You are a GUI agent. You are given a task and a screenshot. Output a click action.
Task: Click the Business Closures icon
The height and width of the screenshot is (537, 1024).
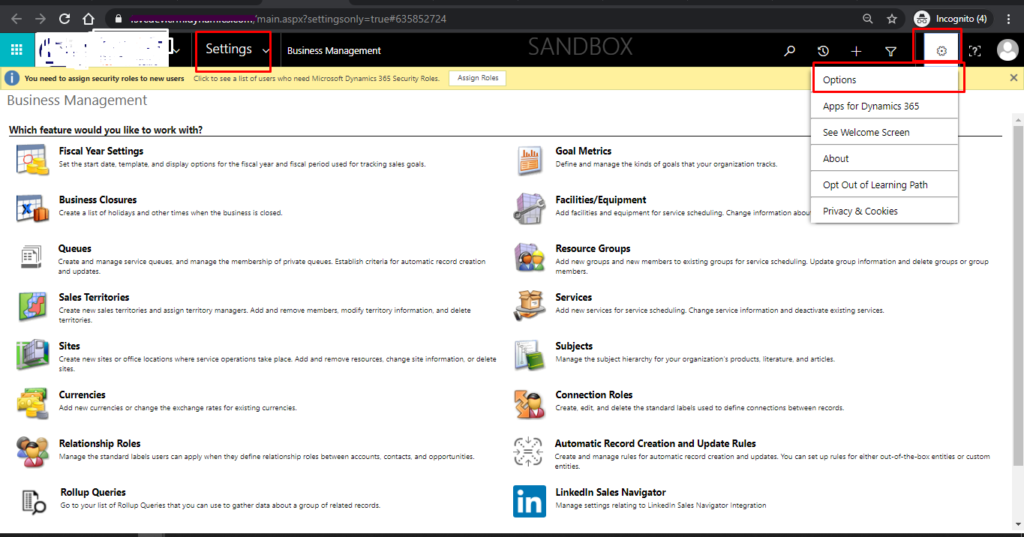(x=32, y=208)
